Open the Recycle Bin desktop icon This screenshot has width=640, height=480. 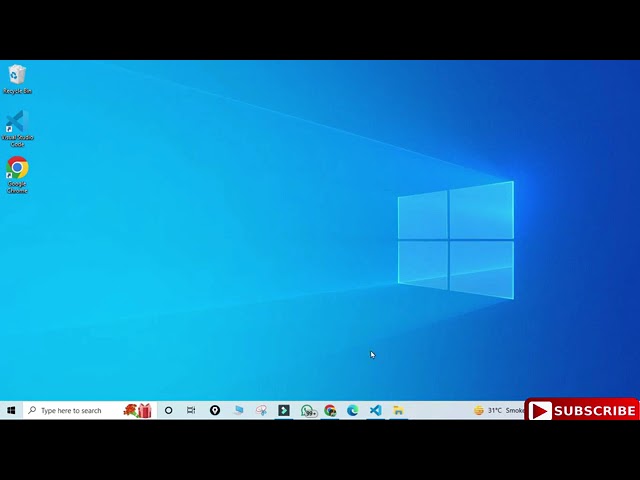click(17, 79)
